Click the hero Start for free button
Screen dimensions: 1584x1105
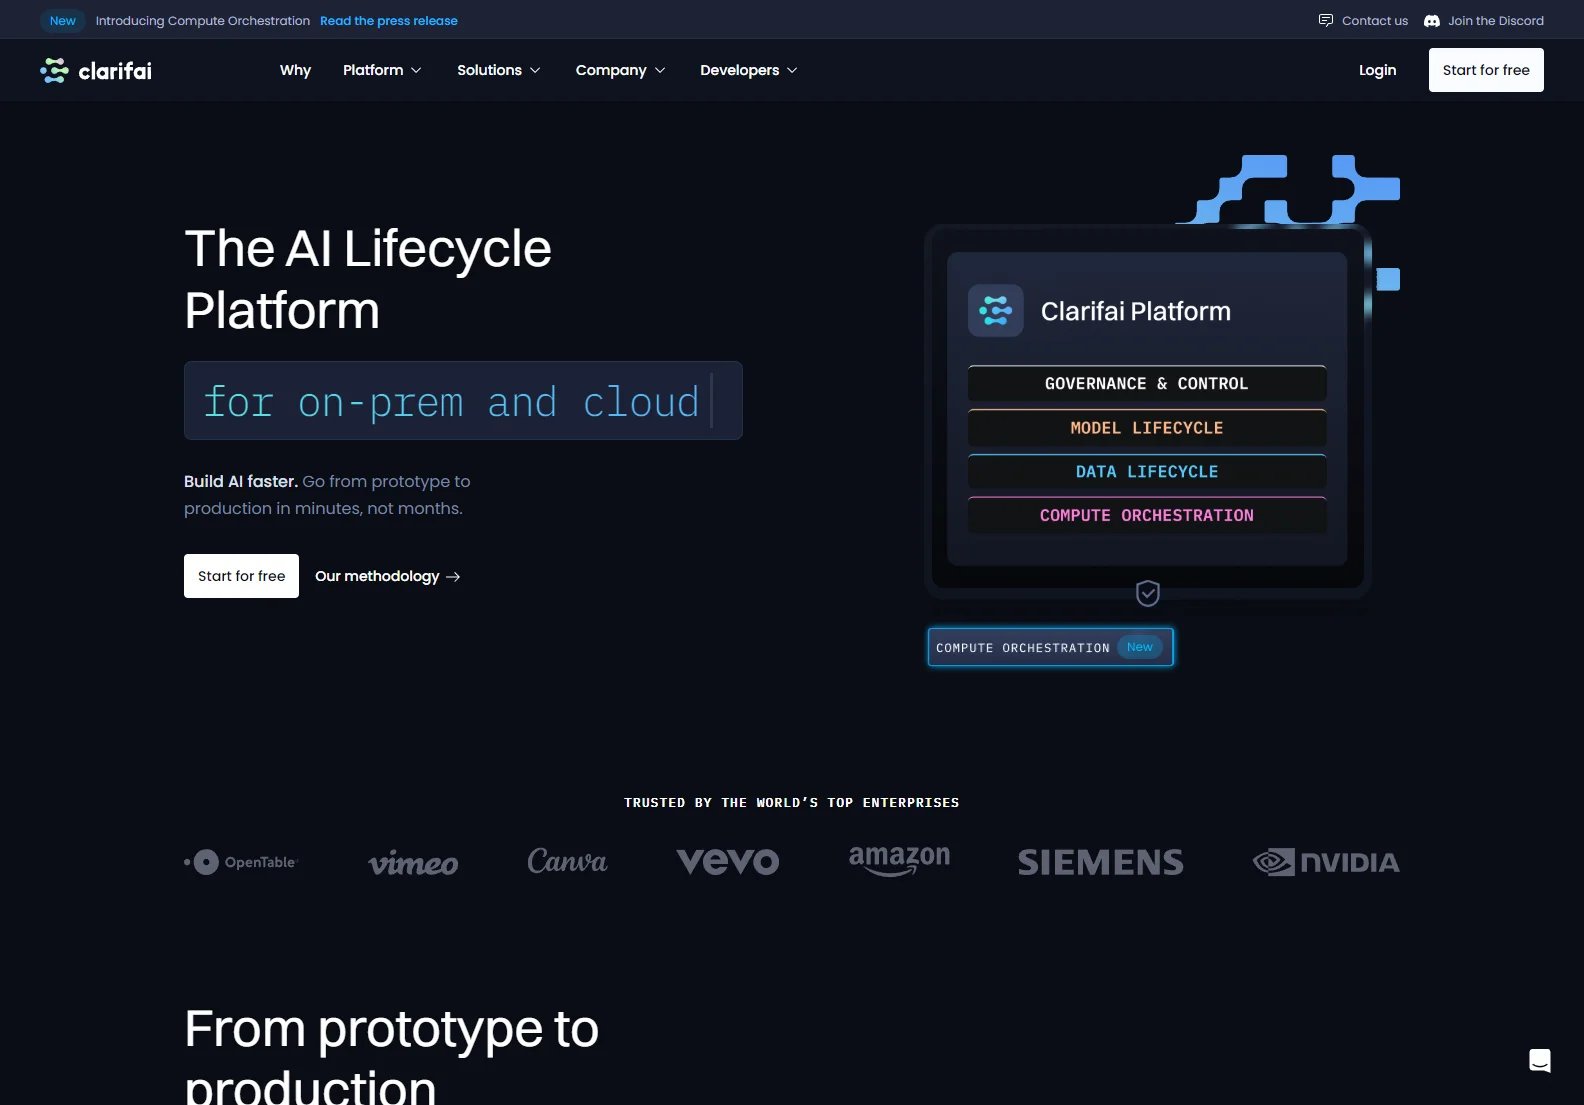pyautogui.click(x=241, y=576)
